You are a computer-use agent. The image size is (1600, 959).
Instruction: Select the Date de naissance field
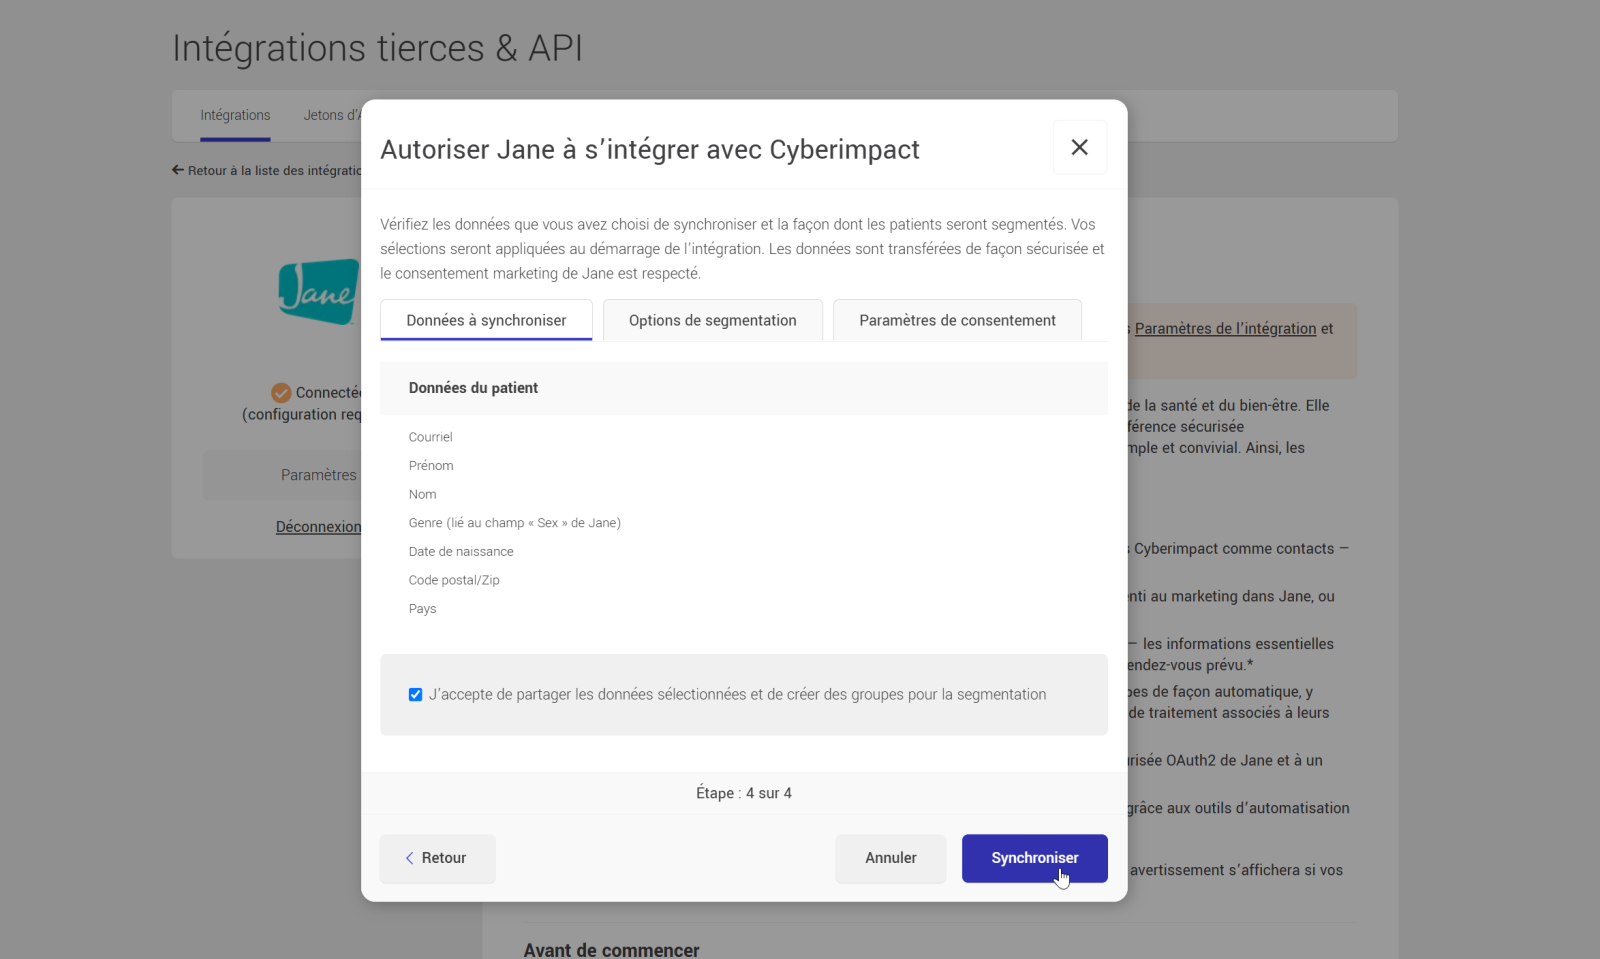[461, 552]
